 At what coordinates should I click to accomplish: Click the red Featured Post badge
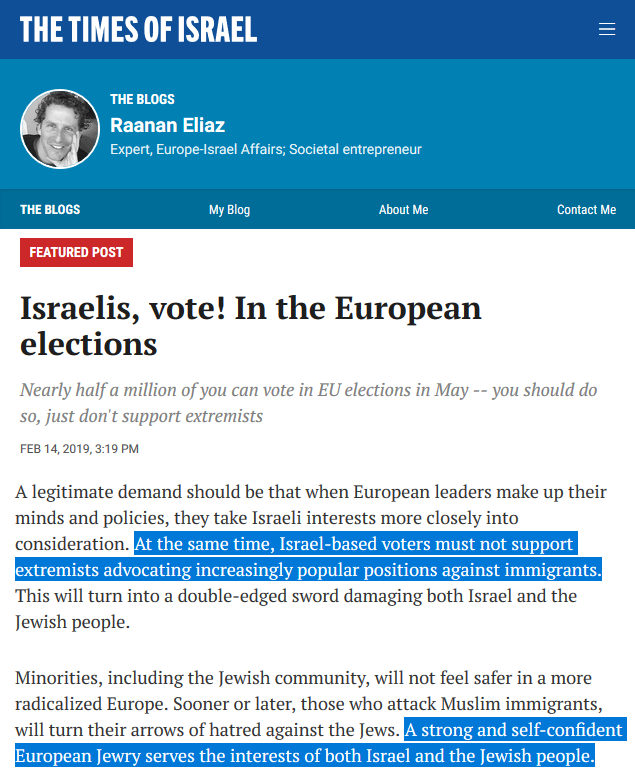[76, 253]
